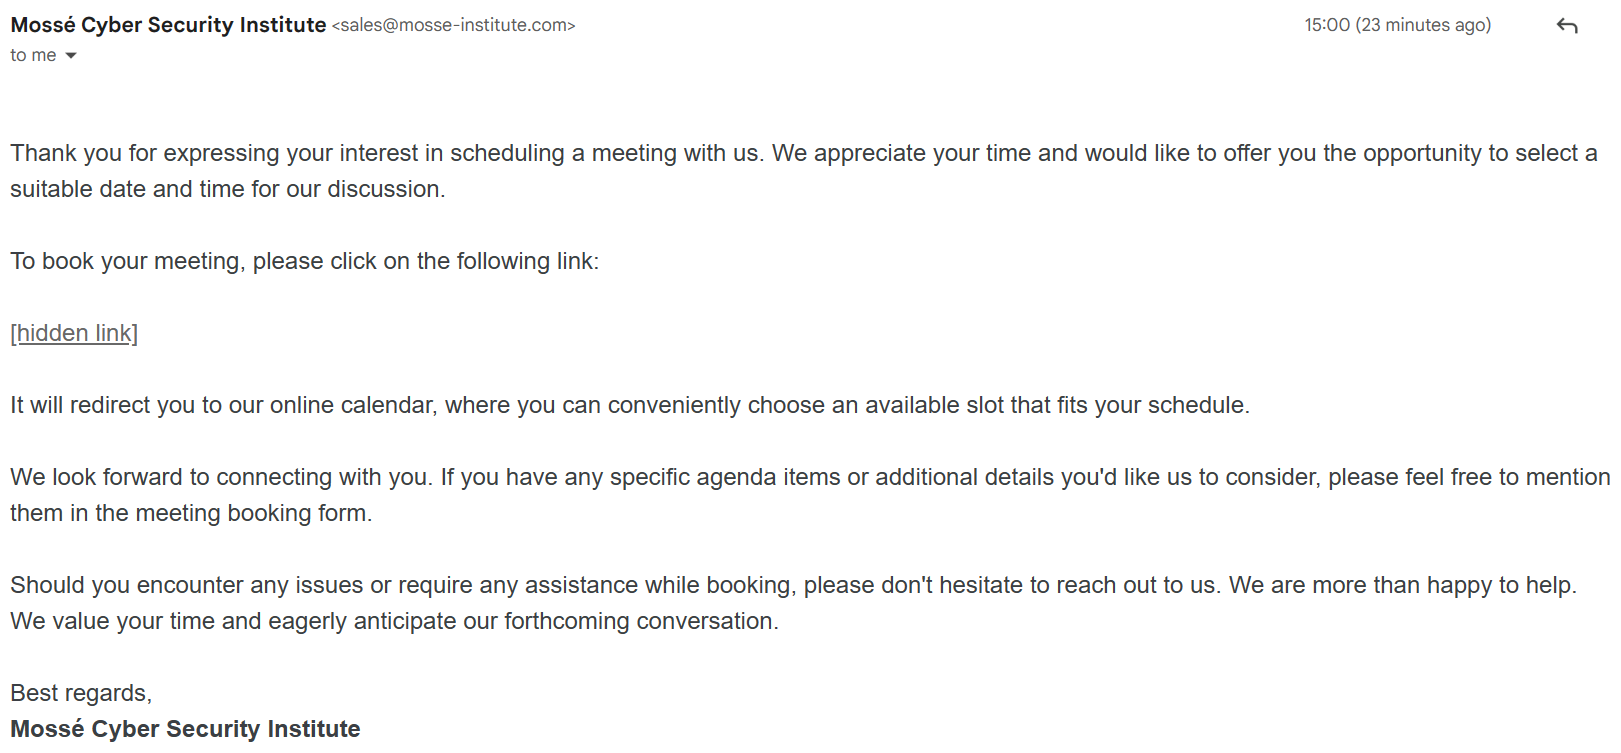Click the "Best regards," closing line

[81, 693]
